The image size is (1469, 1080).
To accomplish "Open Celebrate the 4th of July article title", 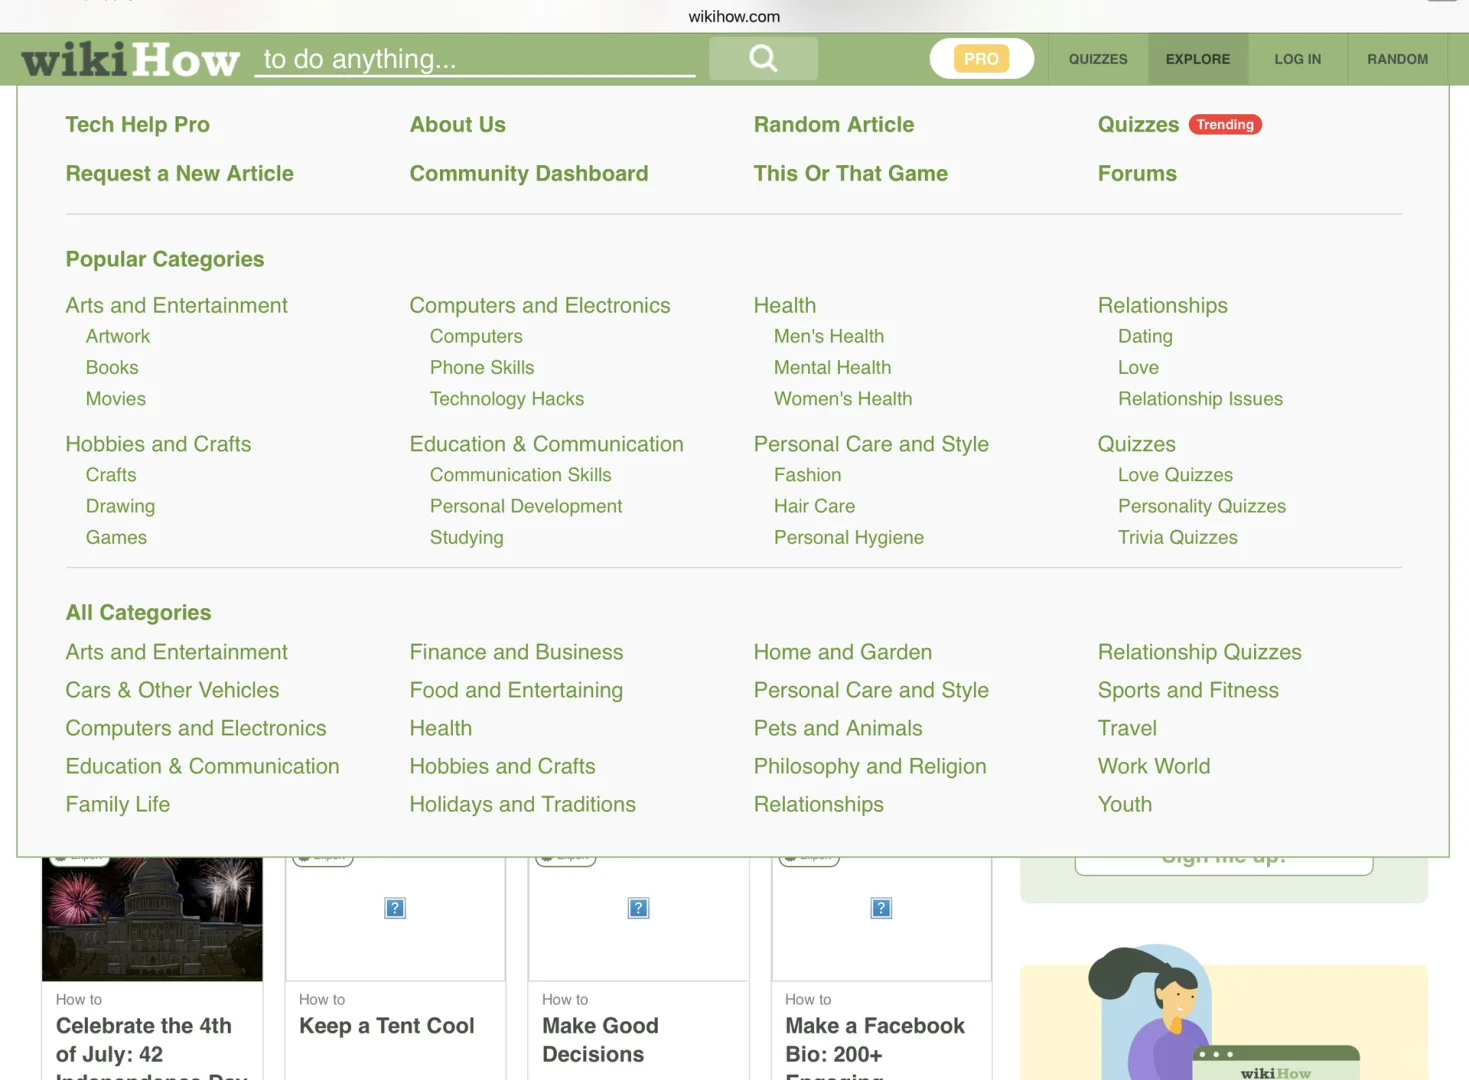I will click(x=152, y=1047).
